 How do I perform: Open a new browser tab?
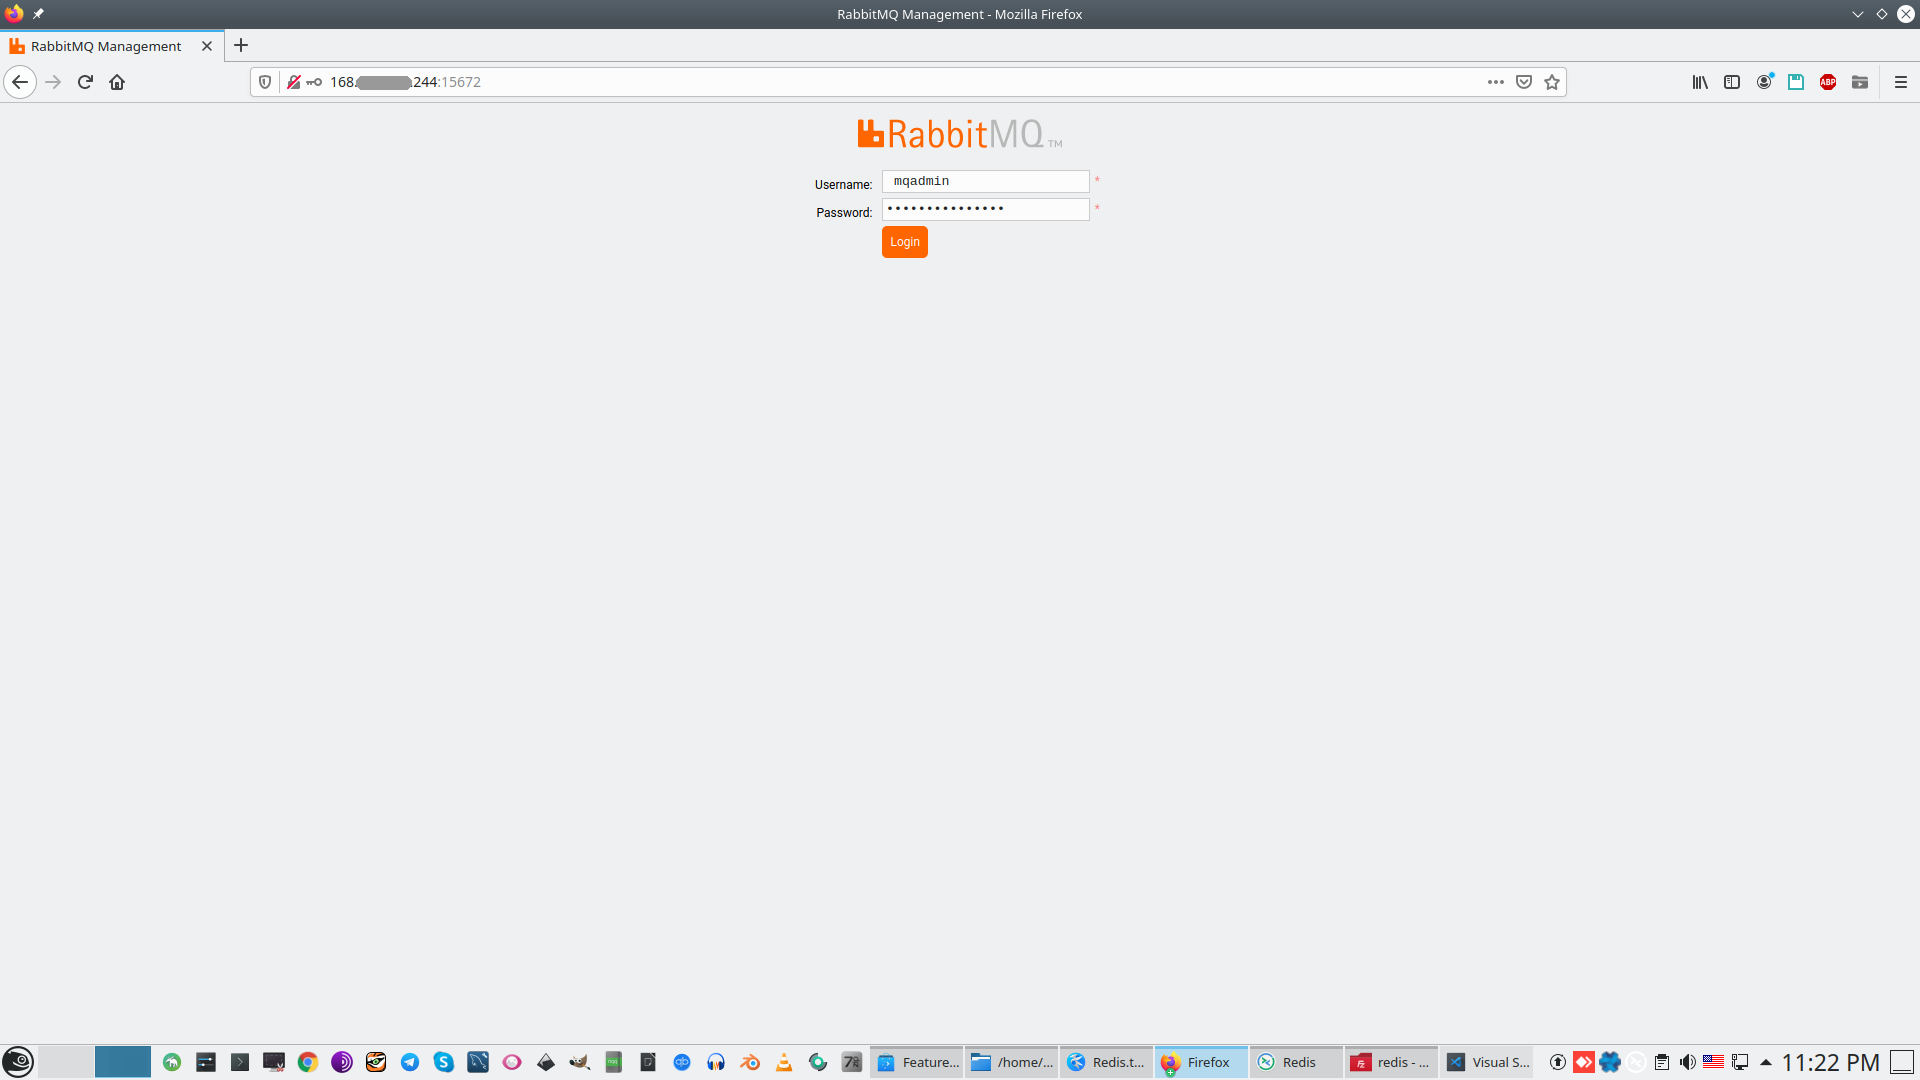point(241,45)
